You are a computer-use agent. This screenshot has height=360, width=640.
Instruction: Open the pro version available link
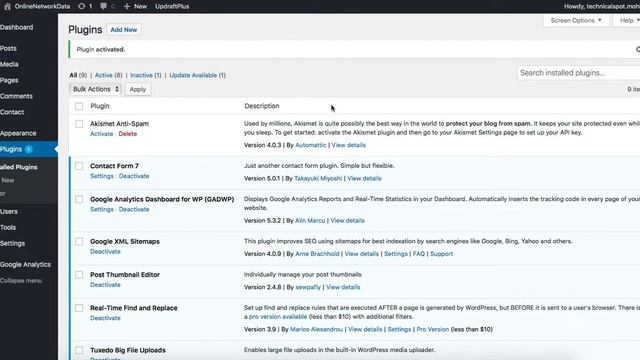(278, 317)
